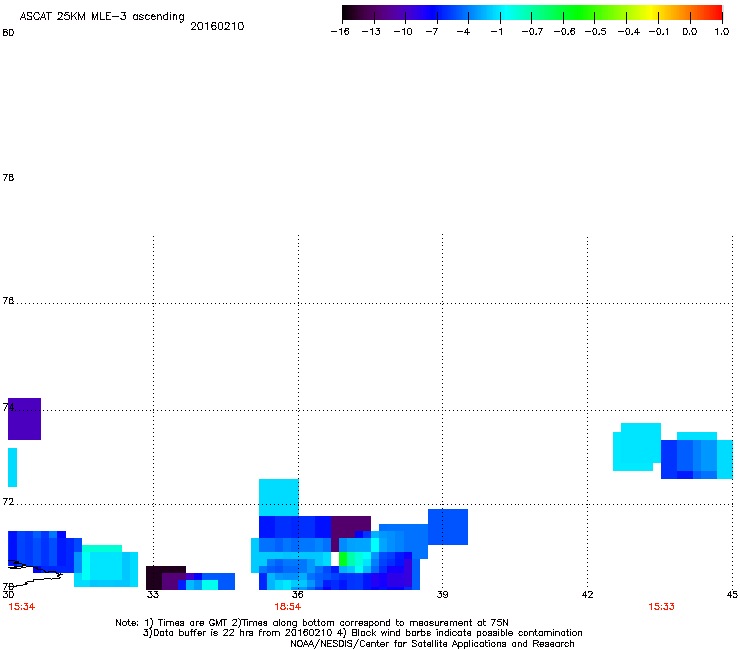740x650 pixels.
Task: Click the purple data block near 74N
Action: pos(25,419)
